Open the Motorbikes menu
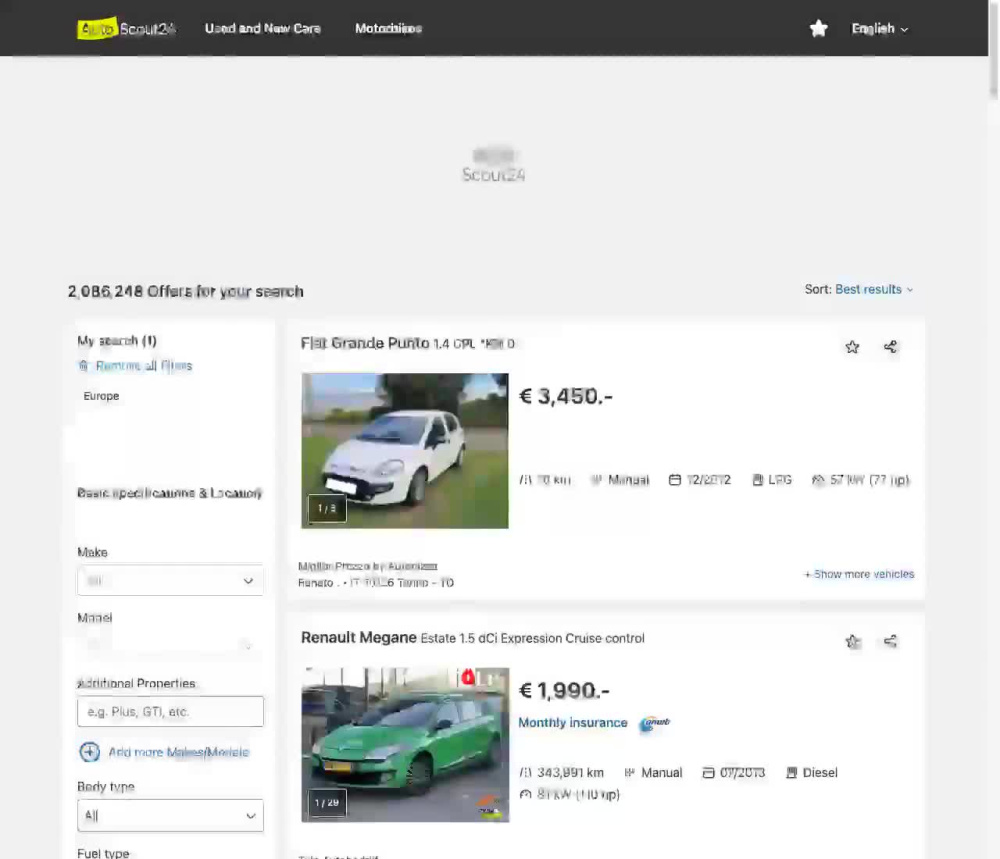 tap(388, 29)
